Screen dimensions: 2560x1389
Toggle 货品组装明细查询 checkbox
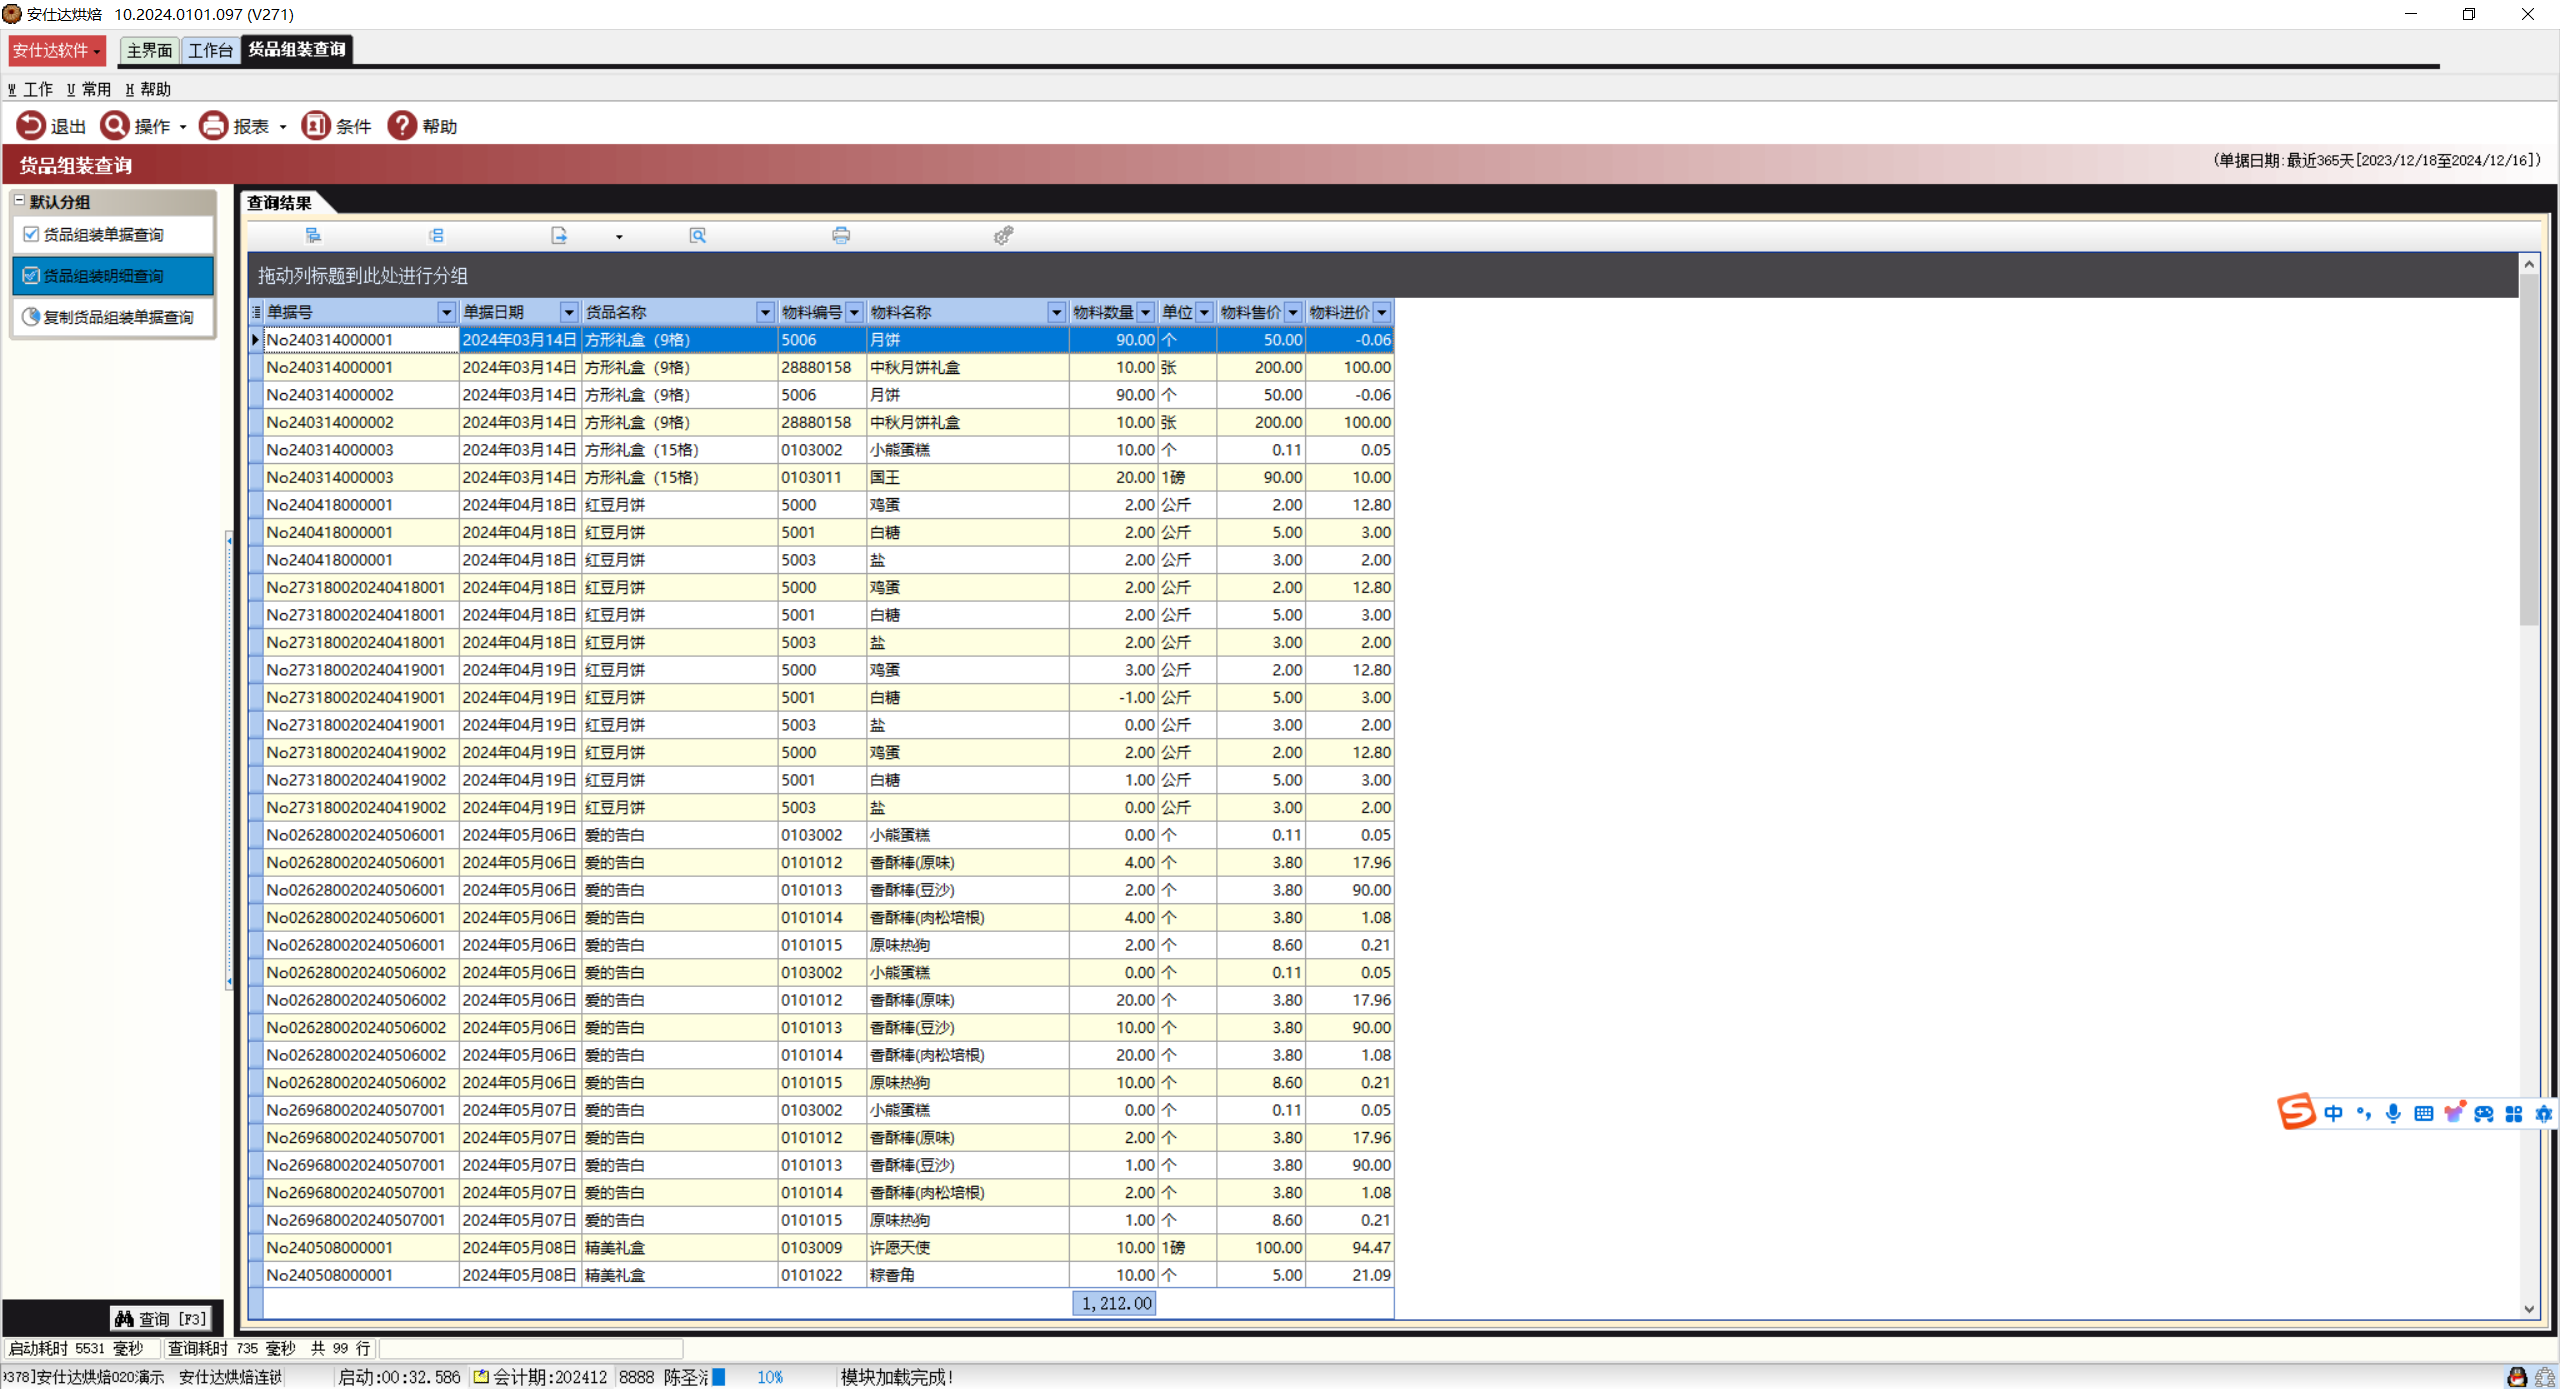(x=31, y=275)
